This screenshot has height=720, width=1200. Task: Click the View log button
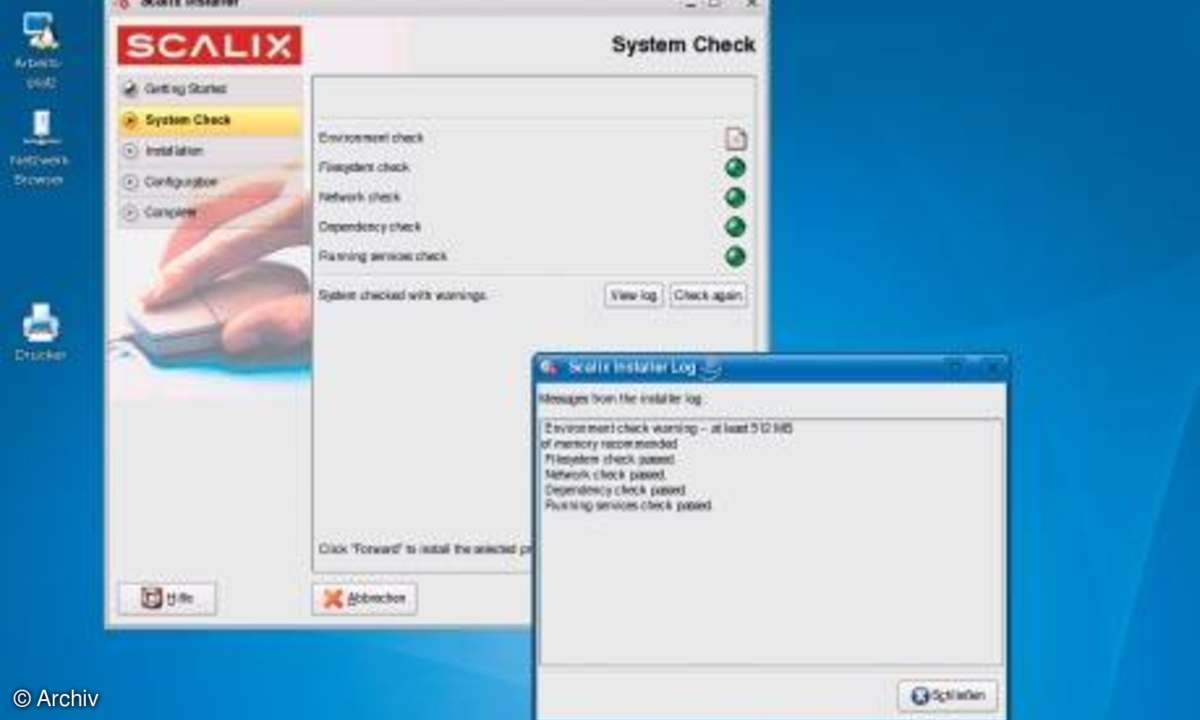(x=633, y=295)
